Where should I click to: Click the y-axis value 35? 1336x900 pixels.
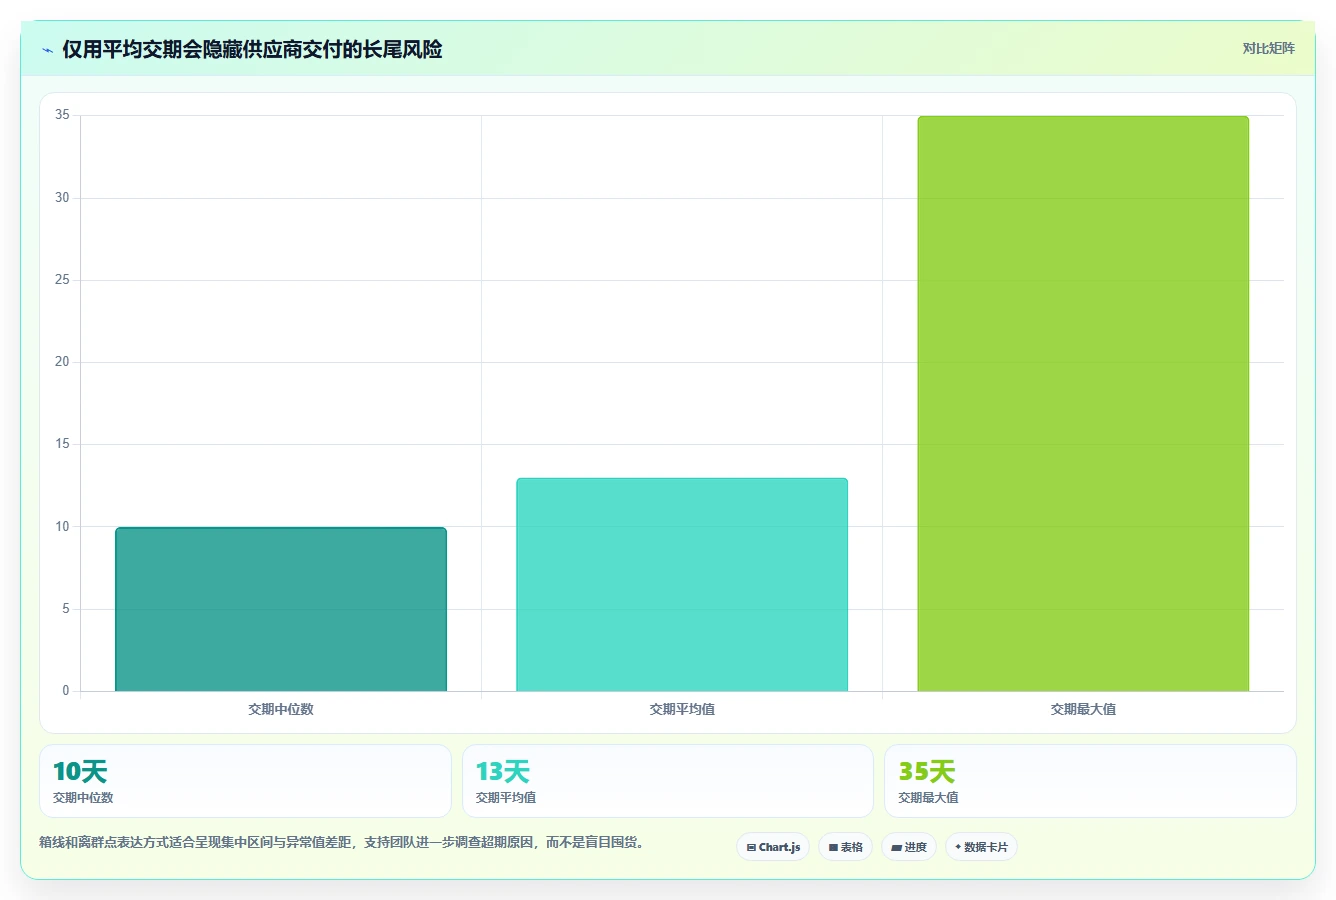coord(62,115)
